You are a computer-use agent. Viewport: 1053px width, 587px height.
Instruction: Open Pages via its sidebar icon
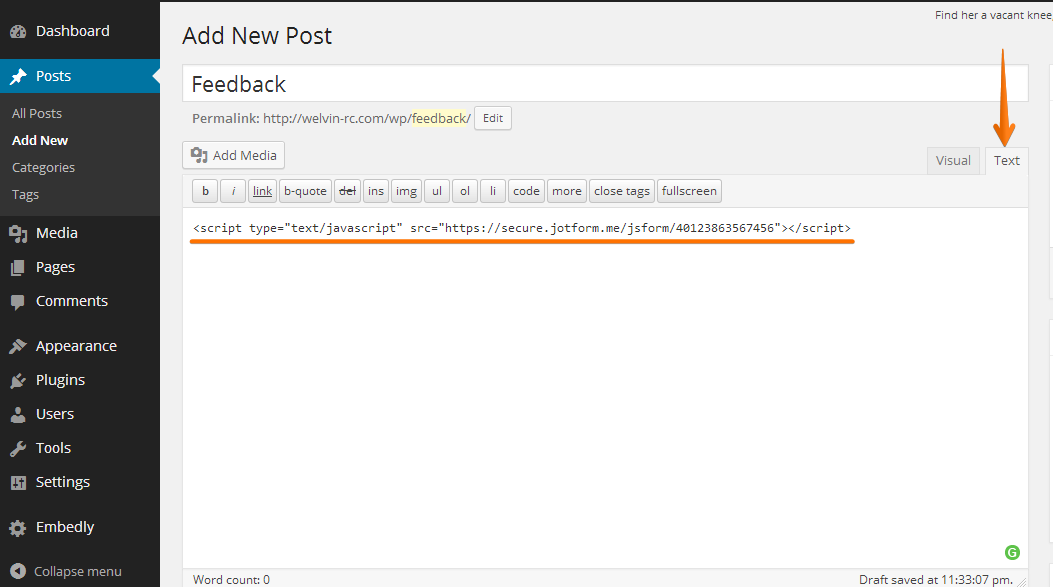18,267
